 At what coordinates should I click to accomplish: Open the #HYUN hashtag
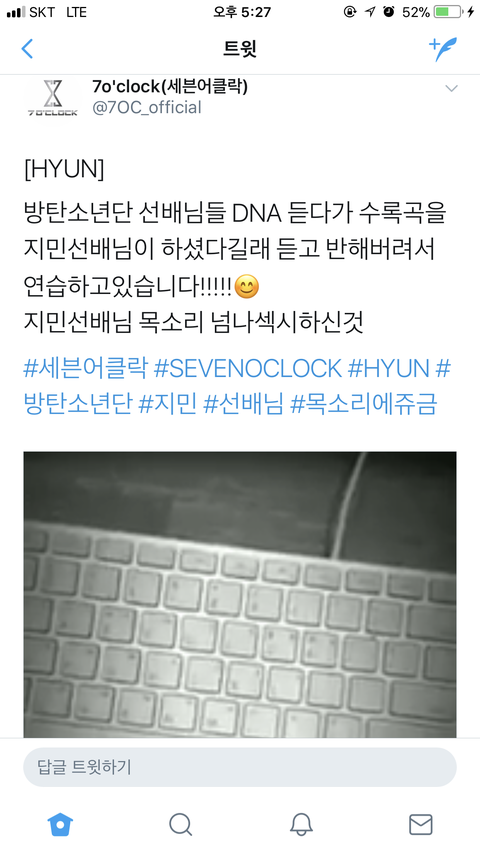389,369
